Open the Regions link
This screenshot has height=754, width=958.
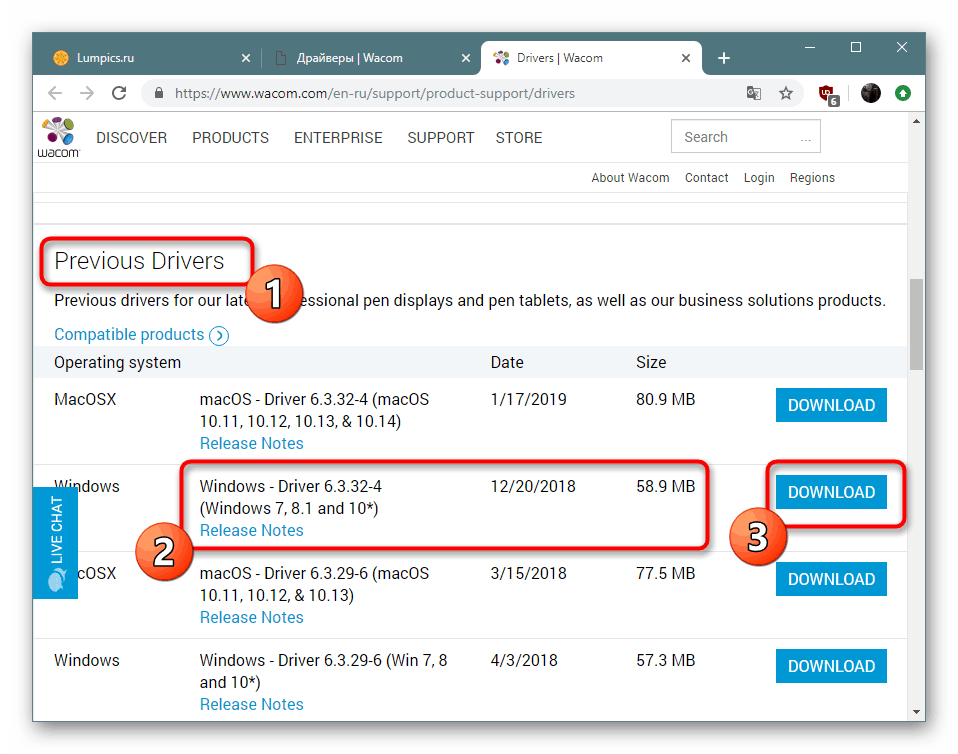[x=812, y=178]
